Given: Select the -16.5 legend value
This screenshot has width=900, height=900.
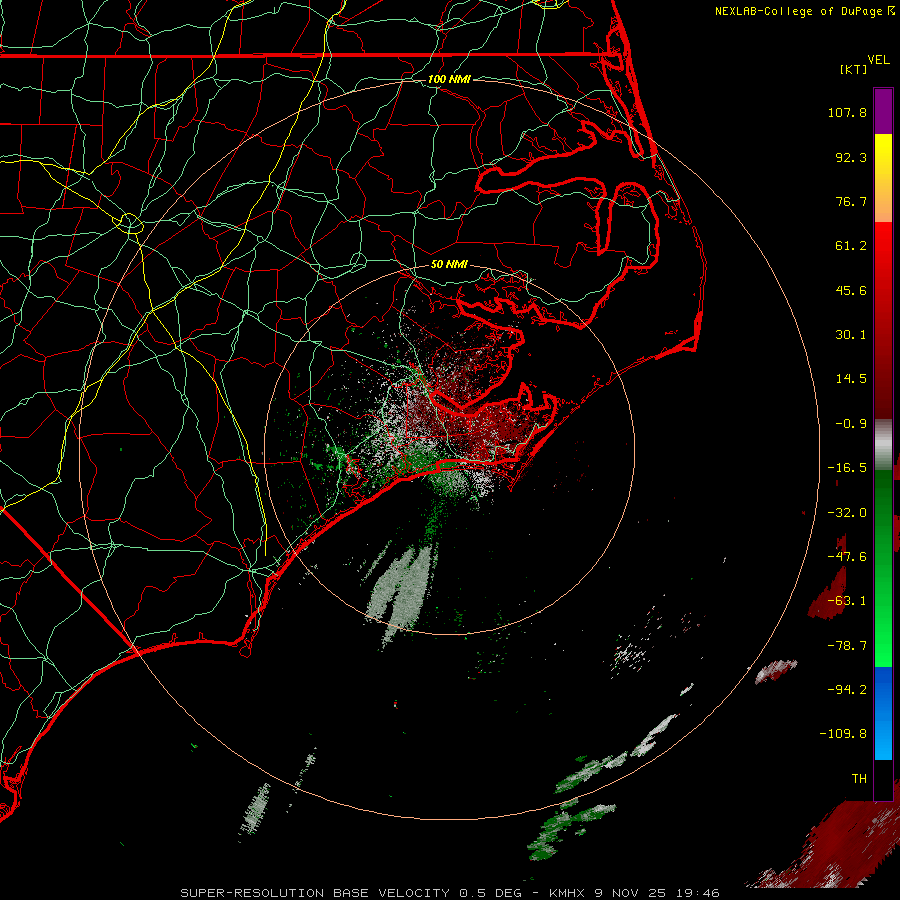Looking at the screenshot, I should click(x=847, y=468).
